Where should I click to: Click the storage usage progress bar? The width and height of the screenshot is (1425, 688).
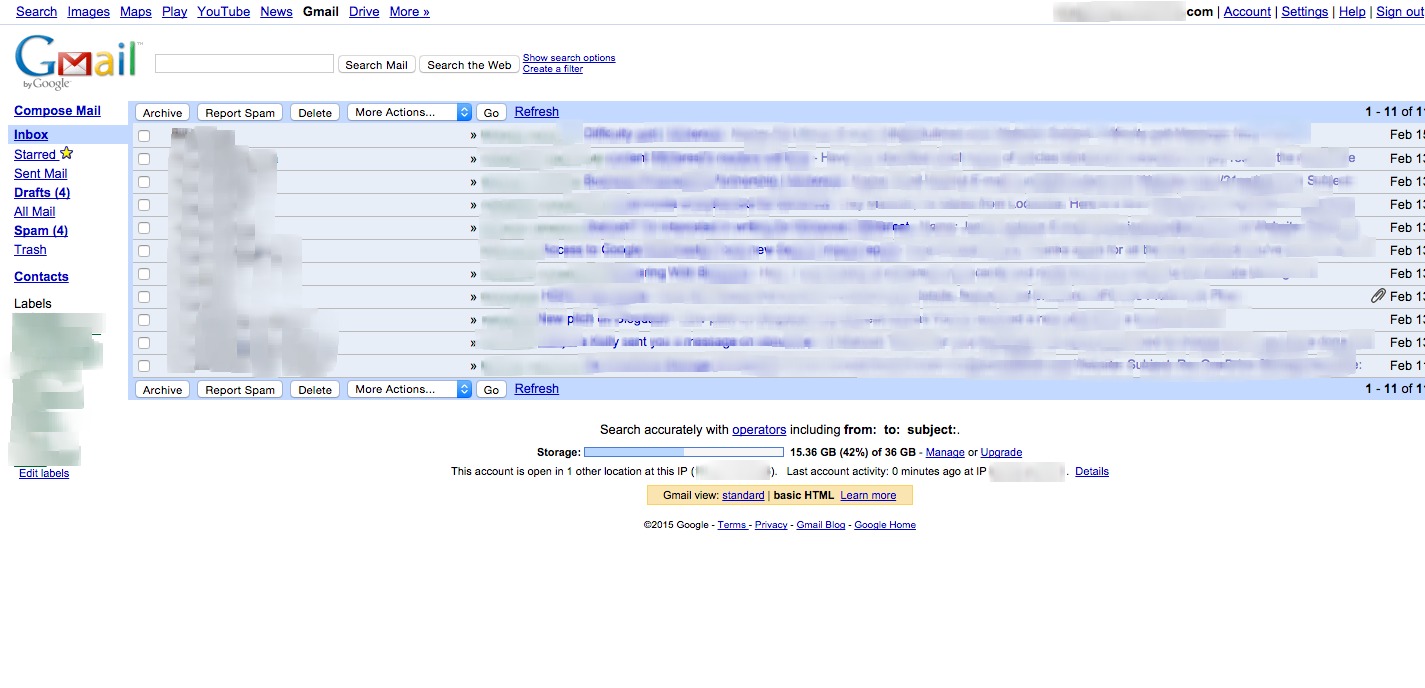pos(684,452)
